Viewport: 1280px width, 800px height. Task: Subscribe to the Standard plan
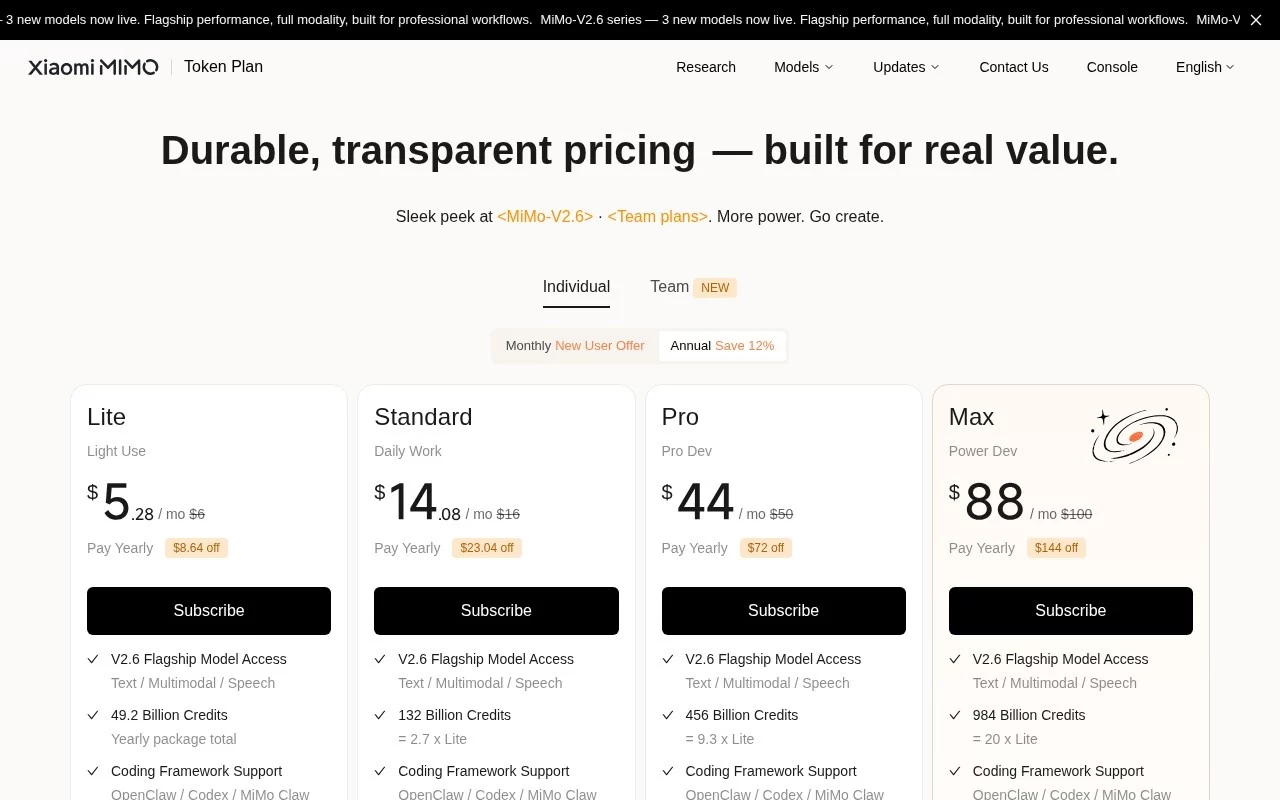[496, 611]
